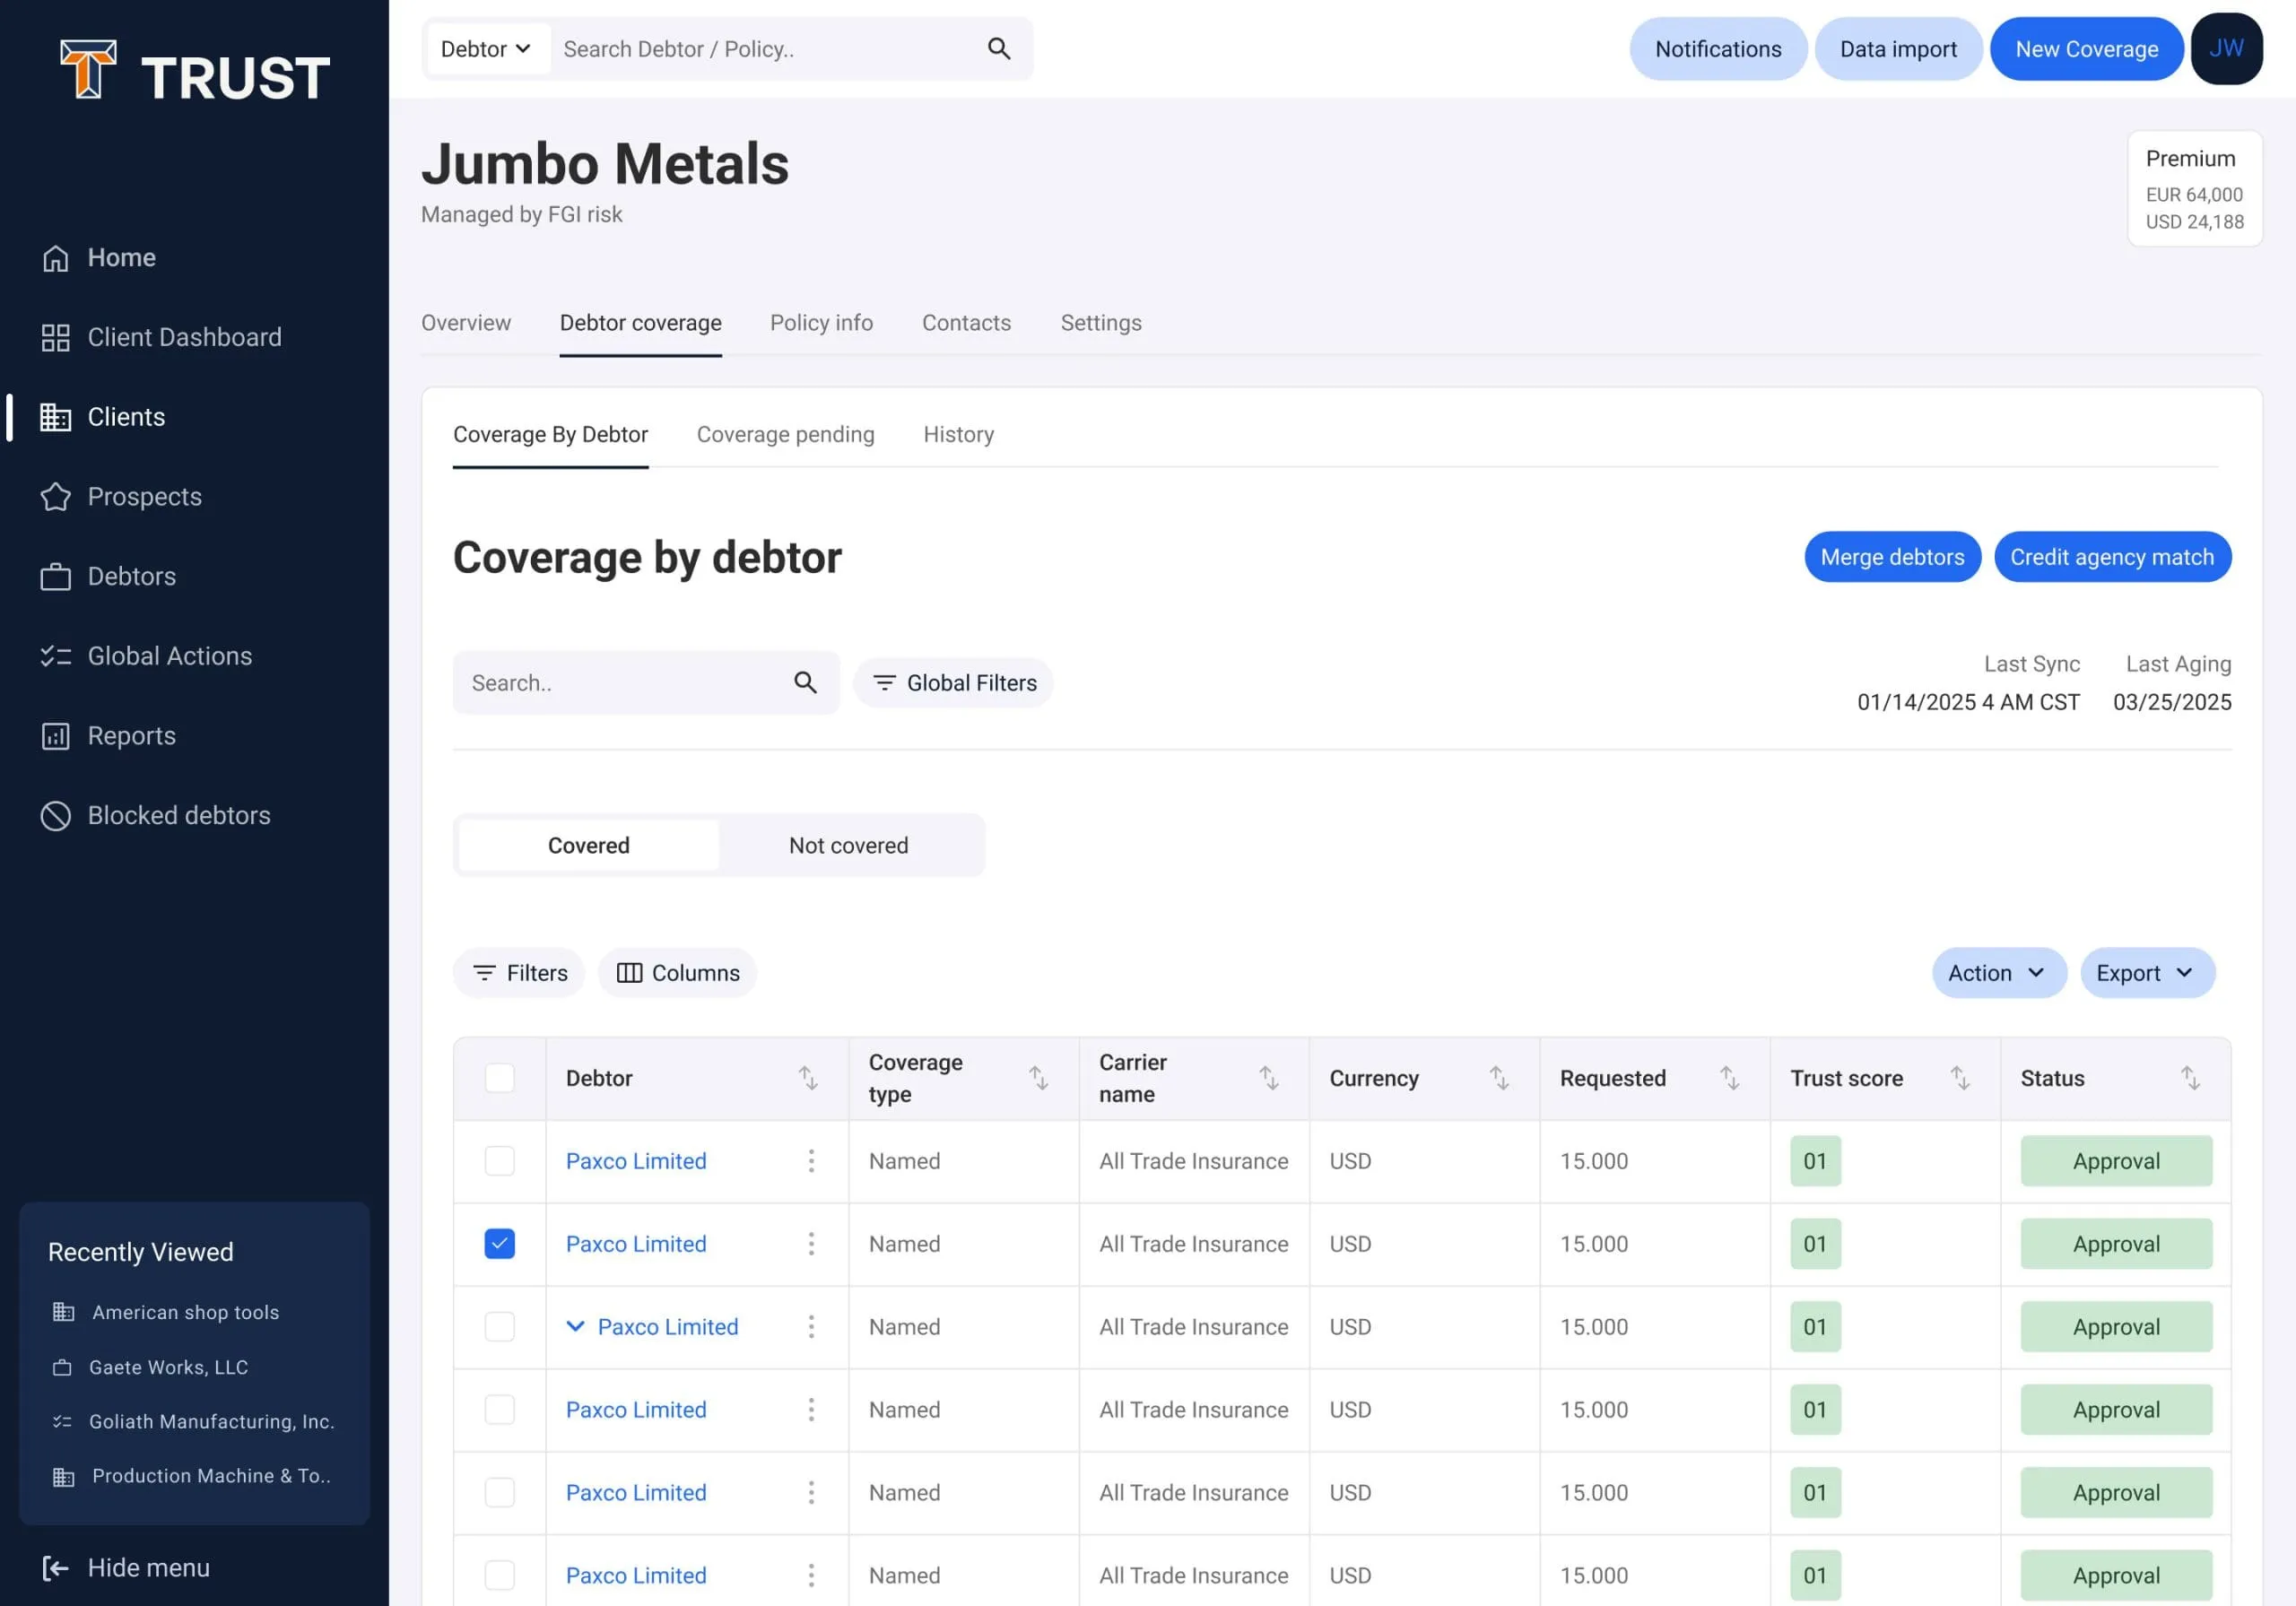Switch to the Policy info tab
The height and width of the screenshot is (1606, 2296).
pyautogui.click(x=821, y=323)
